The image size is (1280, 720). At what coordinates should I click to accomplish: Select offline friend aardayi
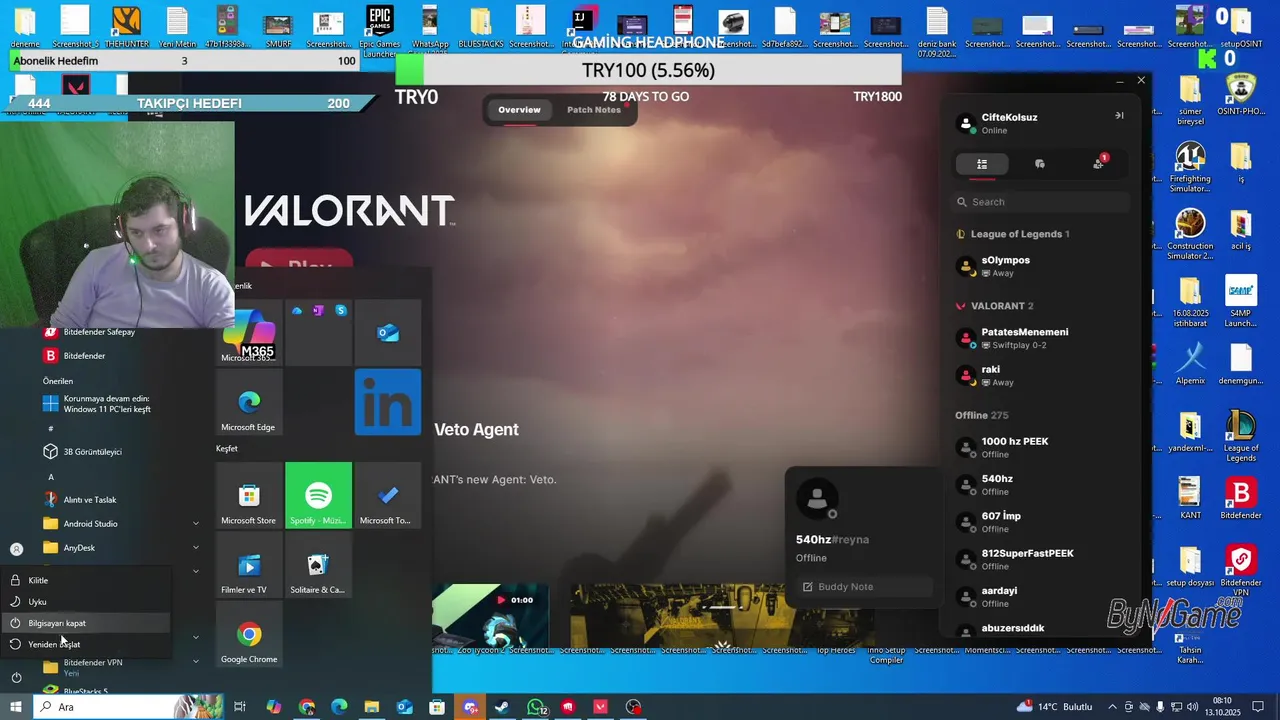point(1040,597)
